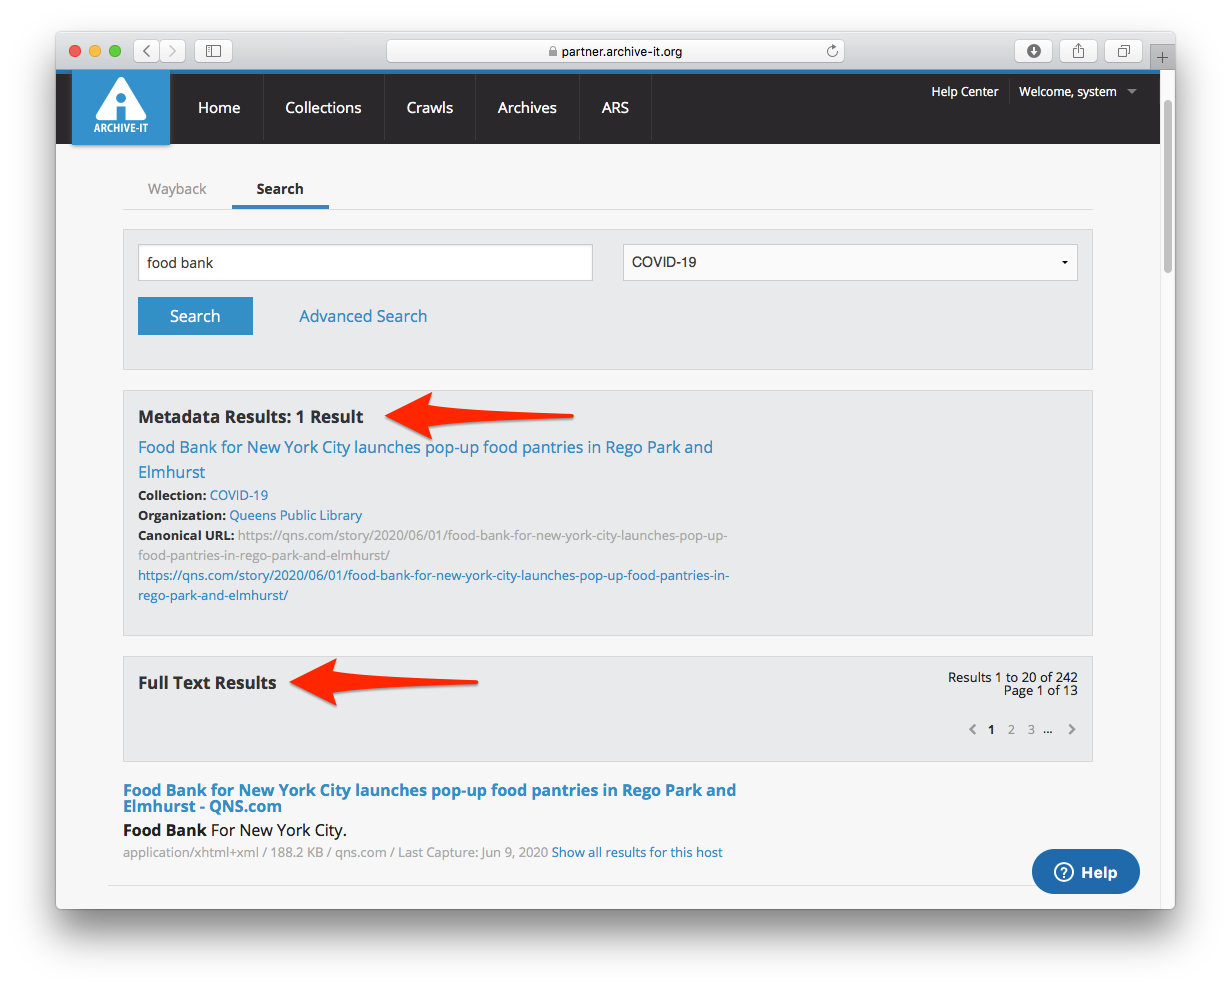
Task: Open the Welcome, system user menu
Action: 1077,92
